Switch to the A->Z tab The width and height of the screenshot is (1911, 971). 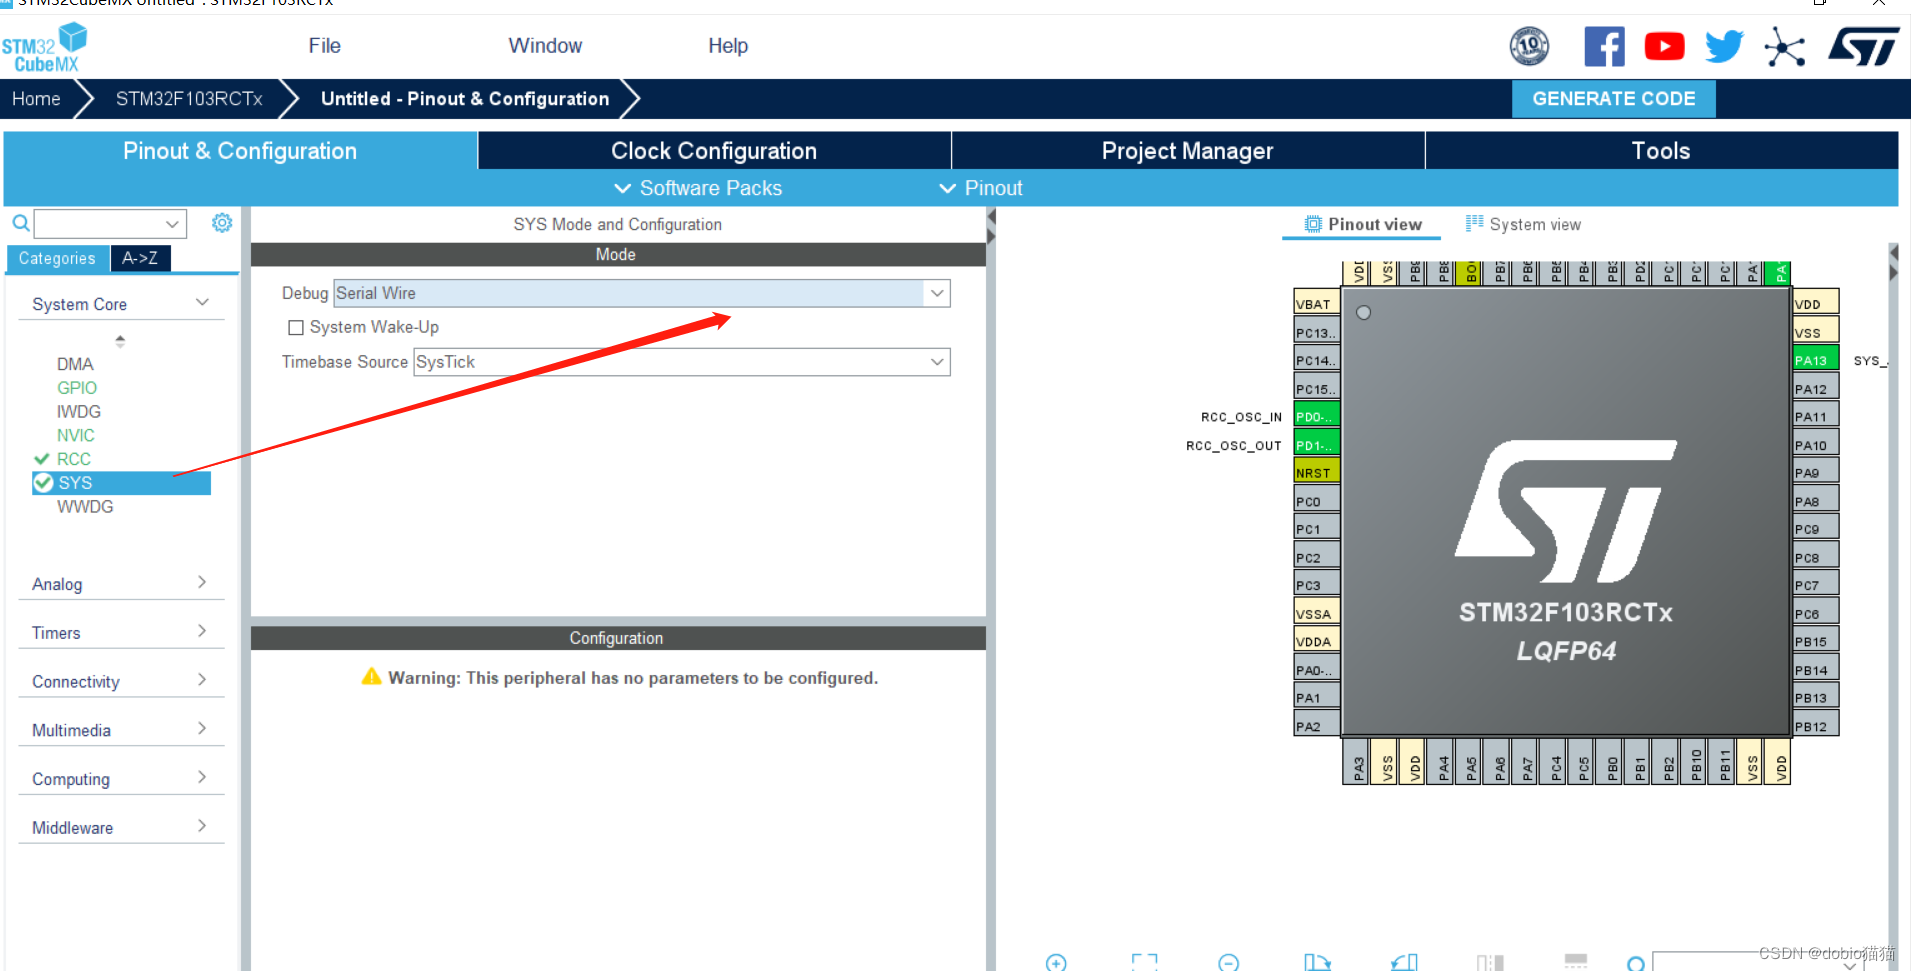coord(140,258)
